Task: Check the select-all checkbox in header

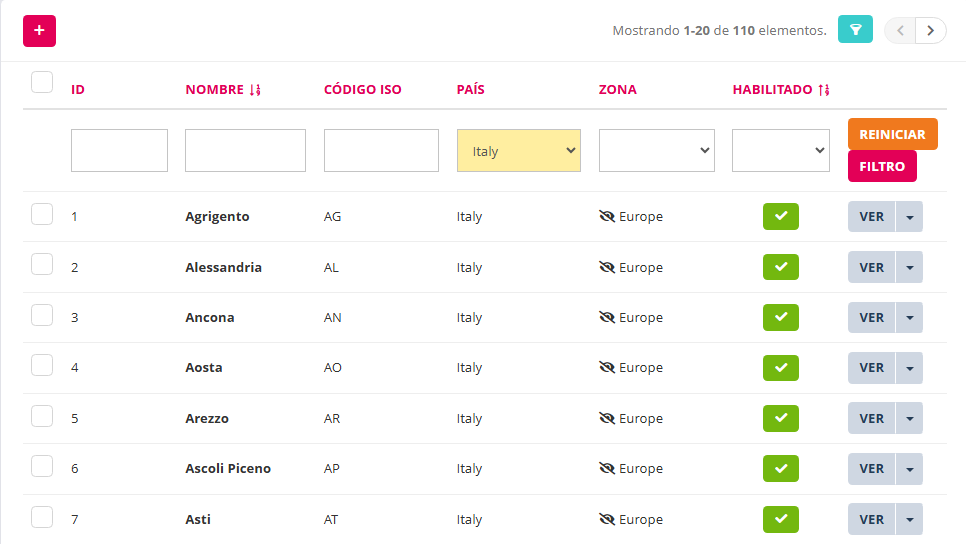Action: (x=42, y=82)
